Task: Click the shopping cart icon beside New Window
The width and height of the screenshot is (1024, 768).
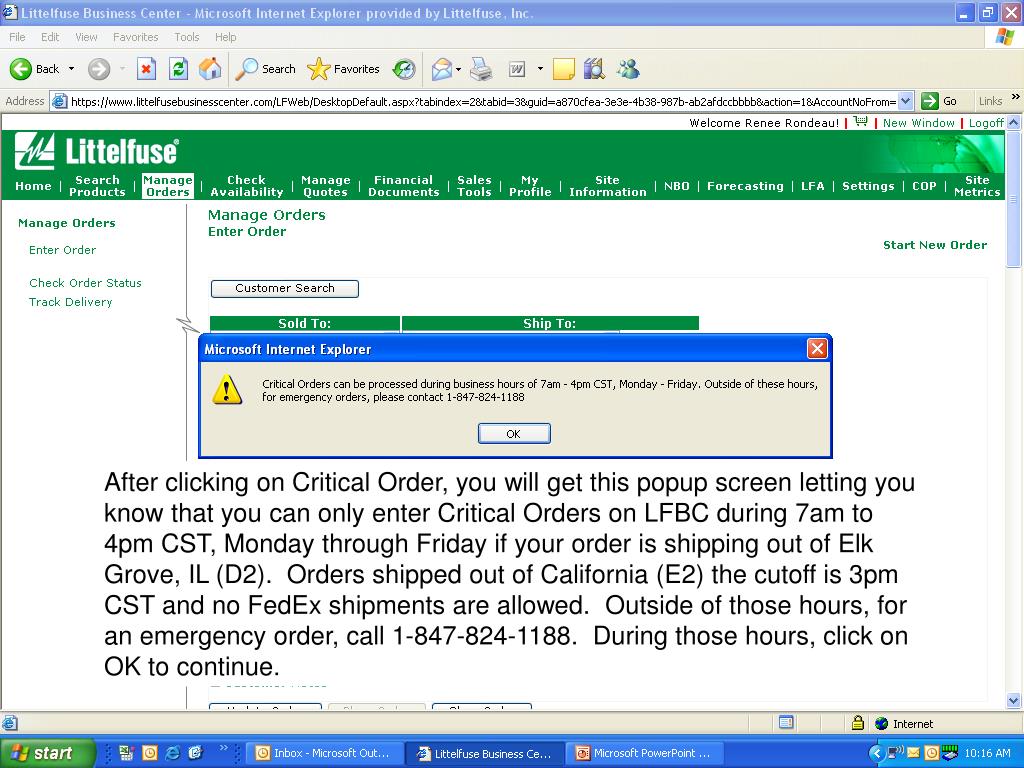Action: pos(861,121)
